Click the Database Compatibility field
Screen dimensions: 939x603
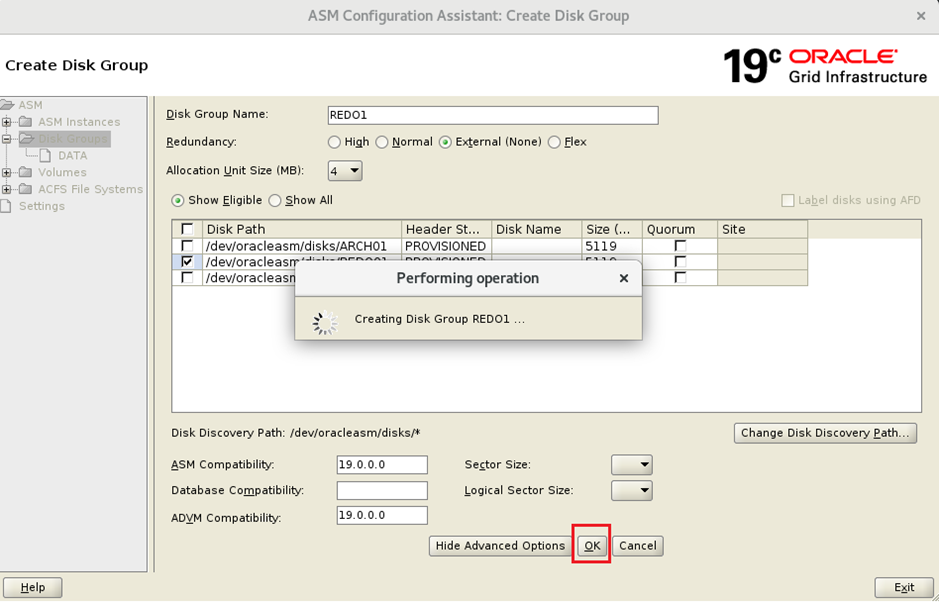(x=382, y=490)
